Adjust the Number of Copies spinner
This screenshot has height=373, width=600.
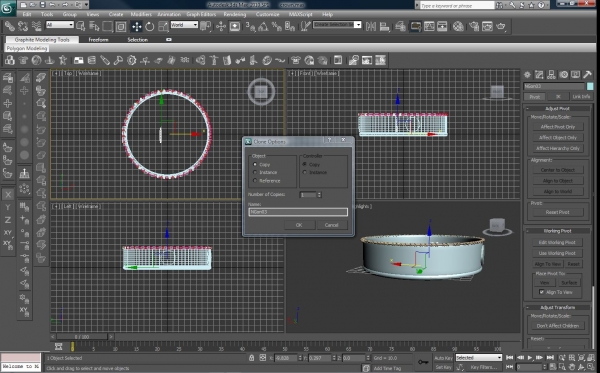(319, 195)
